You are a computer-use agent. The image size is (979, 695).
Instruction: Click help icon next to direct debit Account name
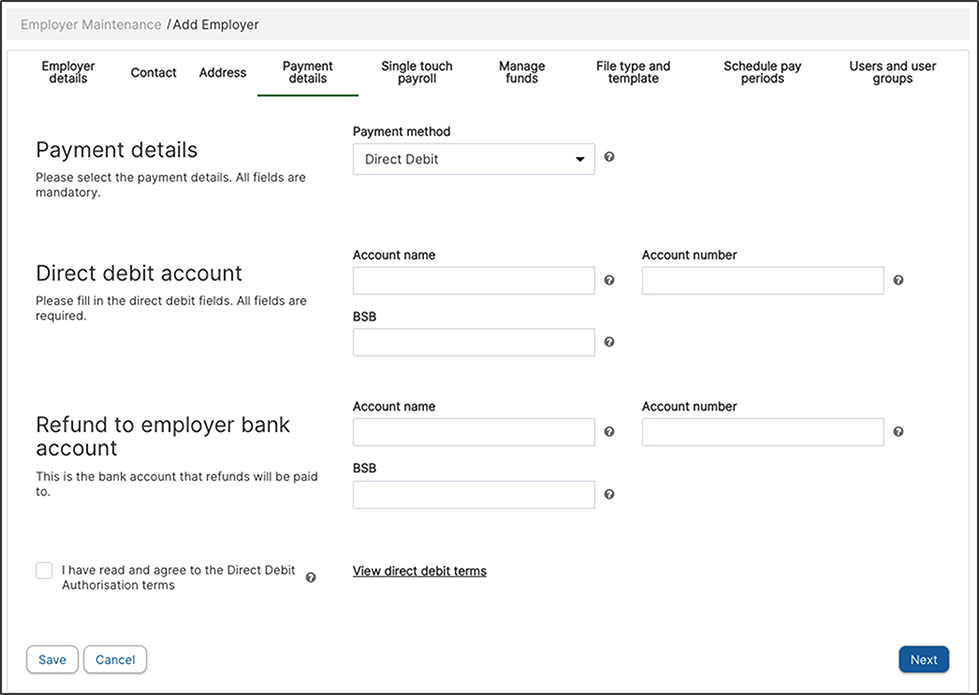point(609,280)
